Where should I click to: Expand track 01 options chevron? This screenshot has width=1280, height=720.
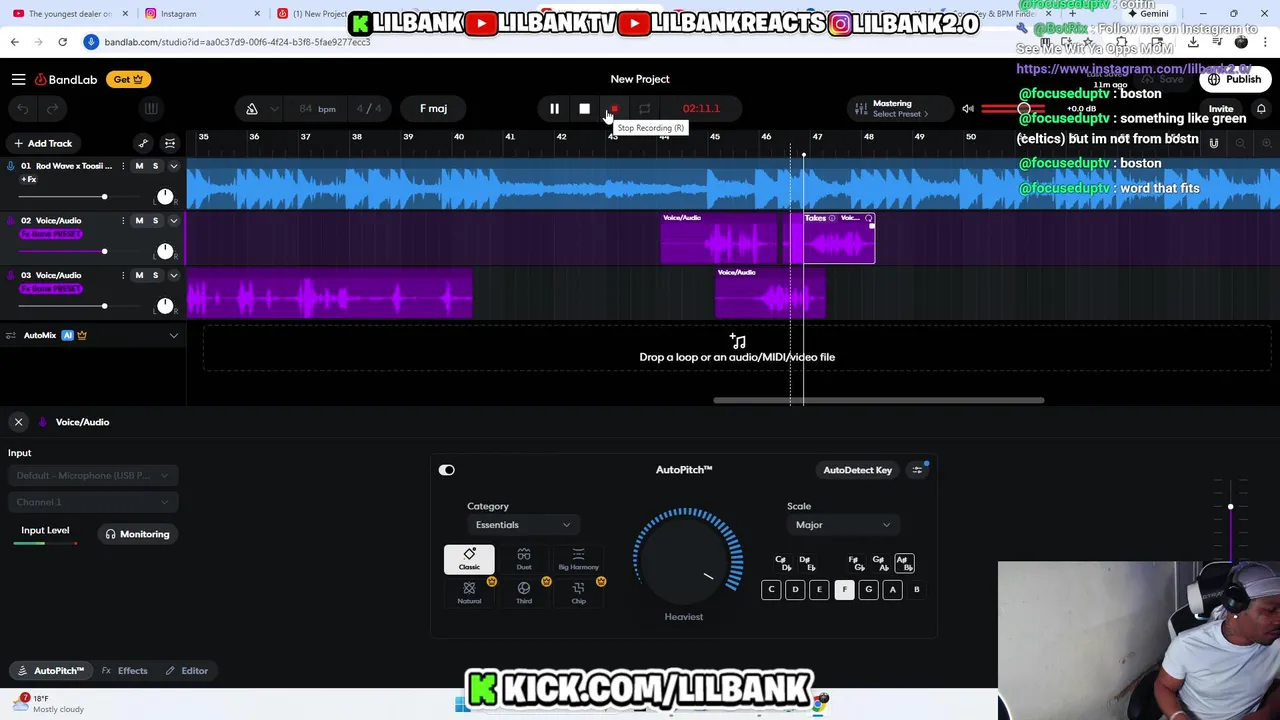pos(173,166)
